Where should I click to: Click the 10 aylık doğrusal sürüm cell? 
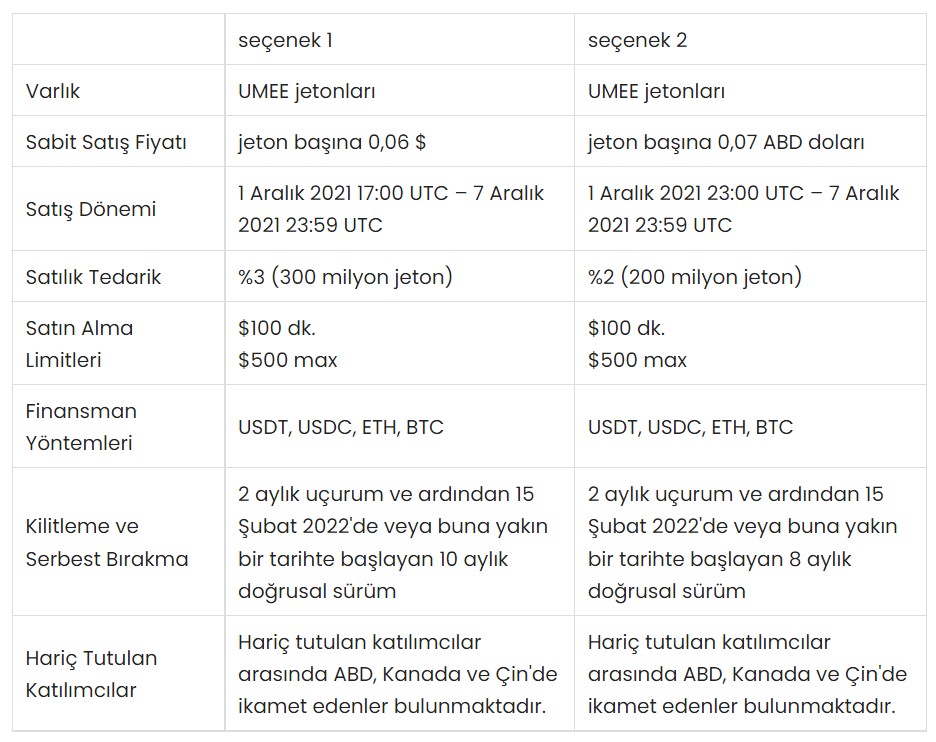[390, 542]
